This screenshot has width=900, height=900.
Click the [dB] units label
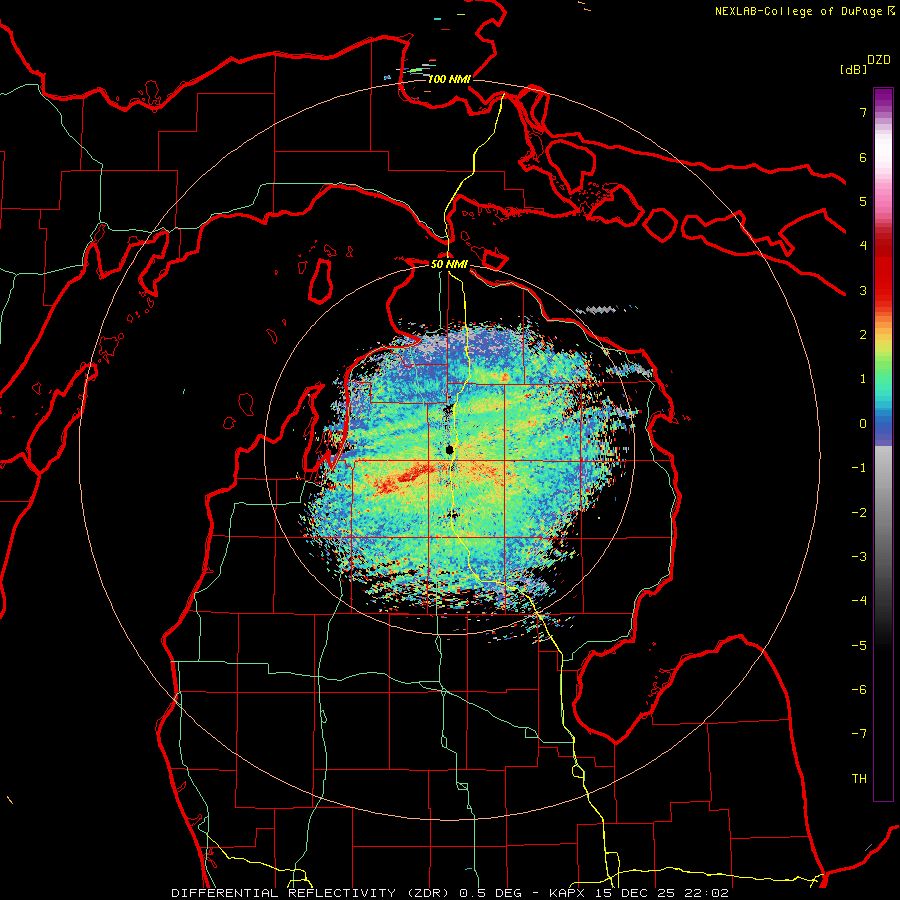point(854,69)
